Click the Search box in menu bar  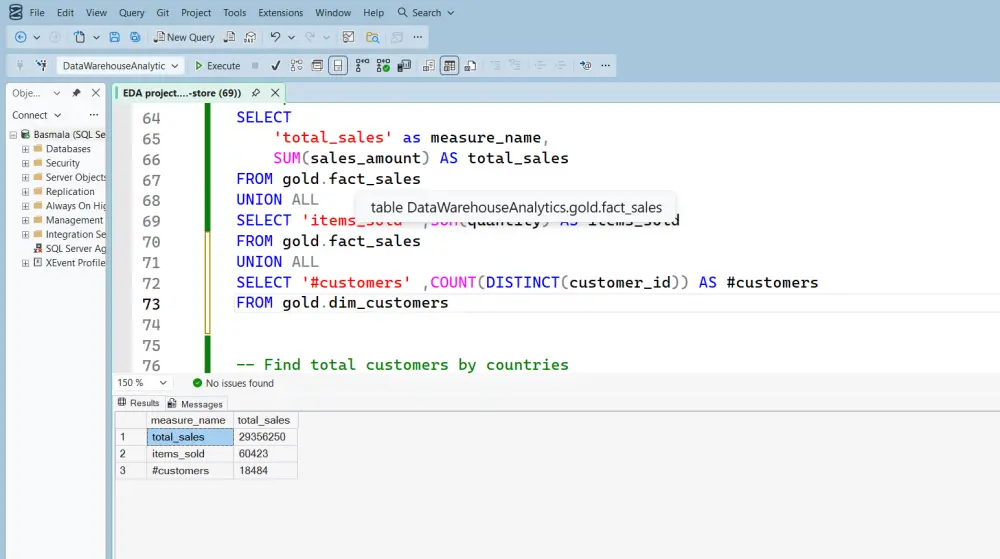(425, 13)
